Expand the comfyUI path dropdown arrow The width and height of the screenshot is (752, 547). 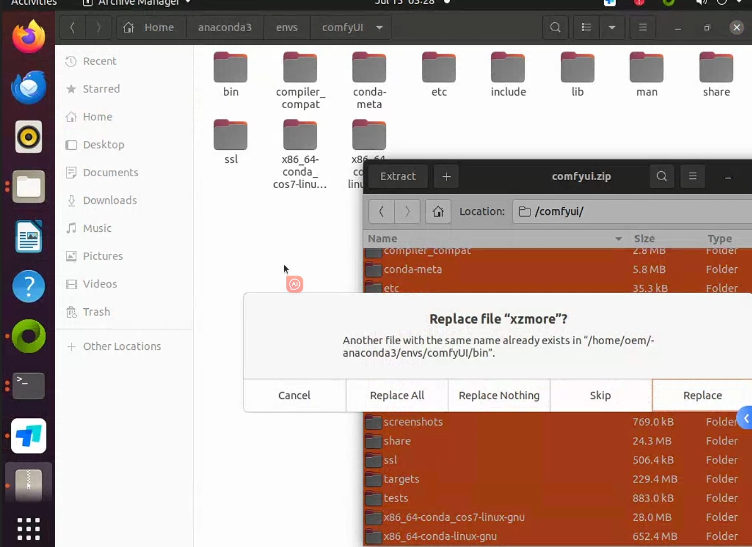coord(379,27)
